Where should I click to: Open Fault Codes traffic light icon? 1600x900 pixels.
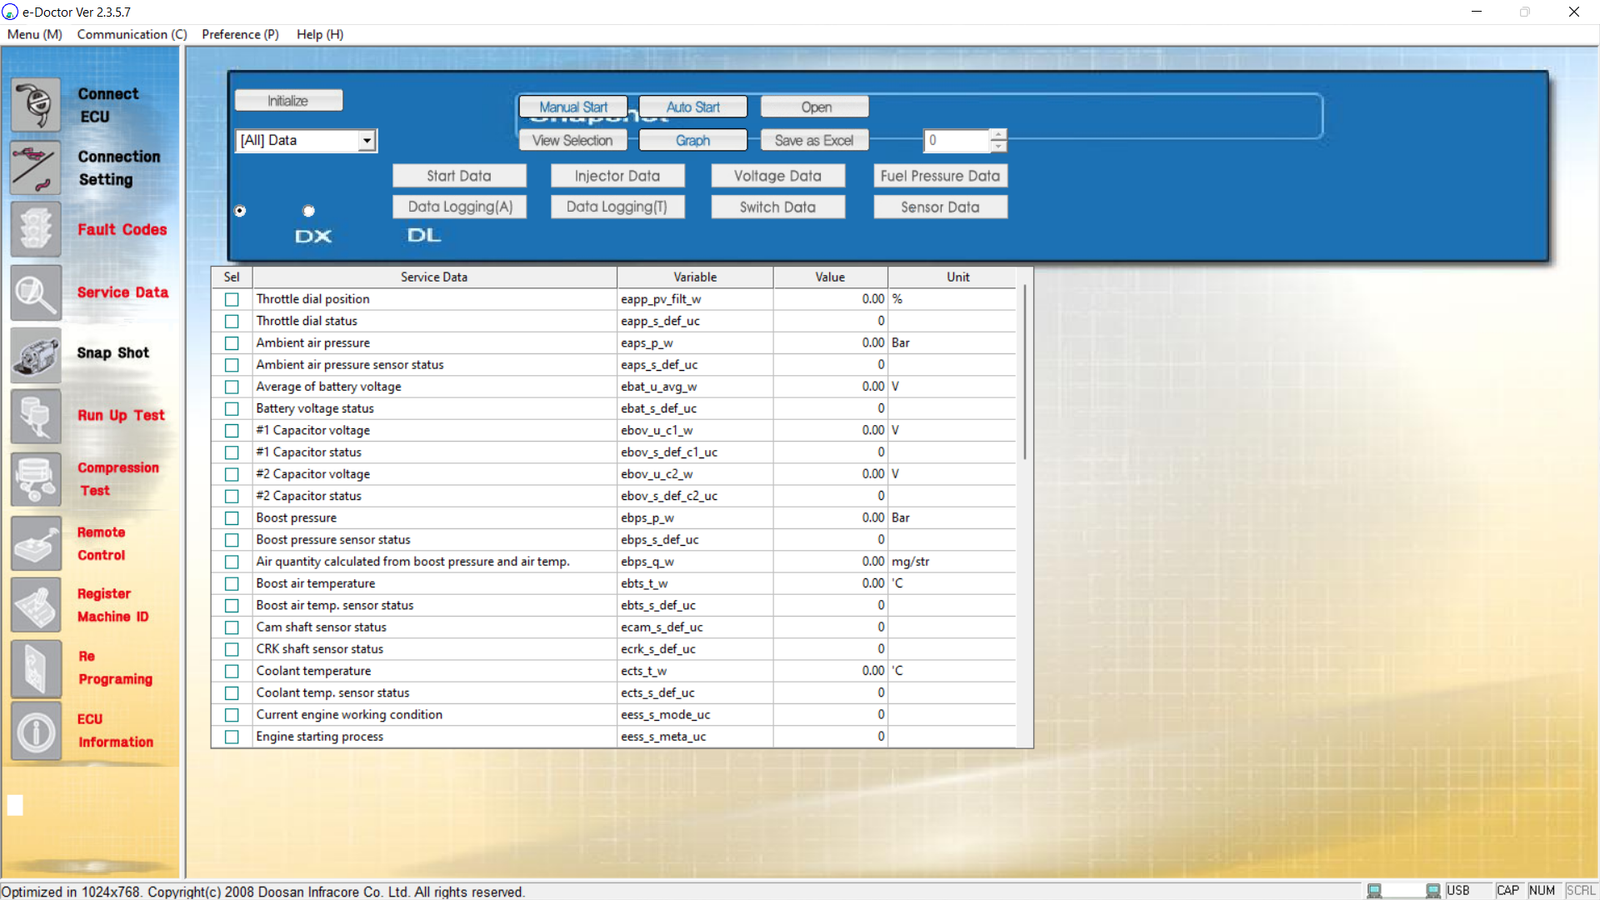coord(36,229)
